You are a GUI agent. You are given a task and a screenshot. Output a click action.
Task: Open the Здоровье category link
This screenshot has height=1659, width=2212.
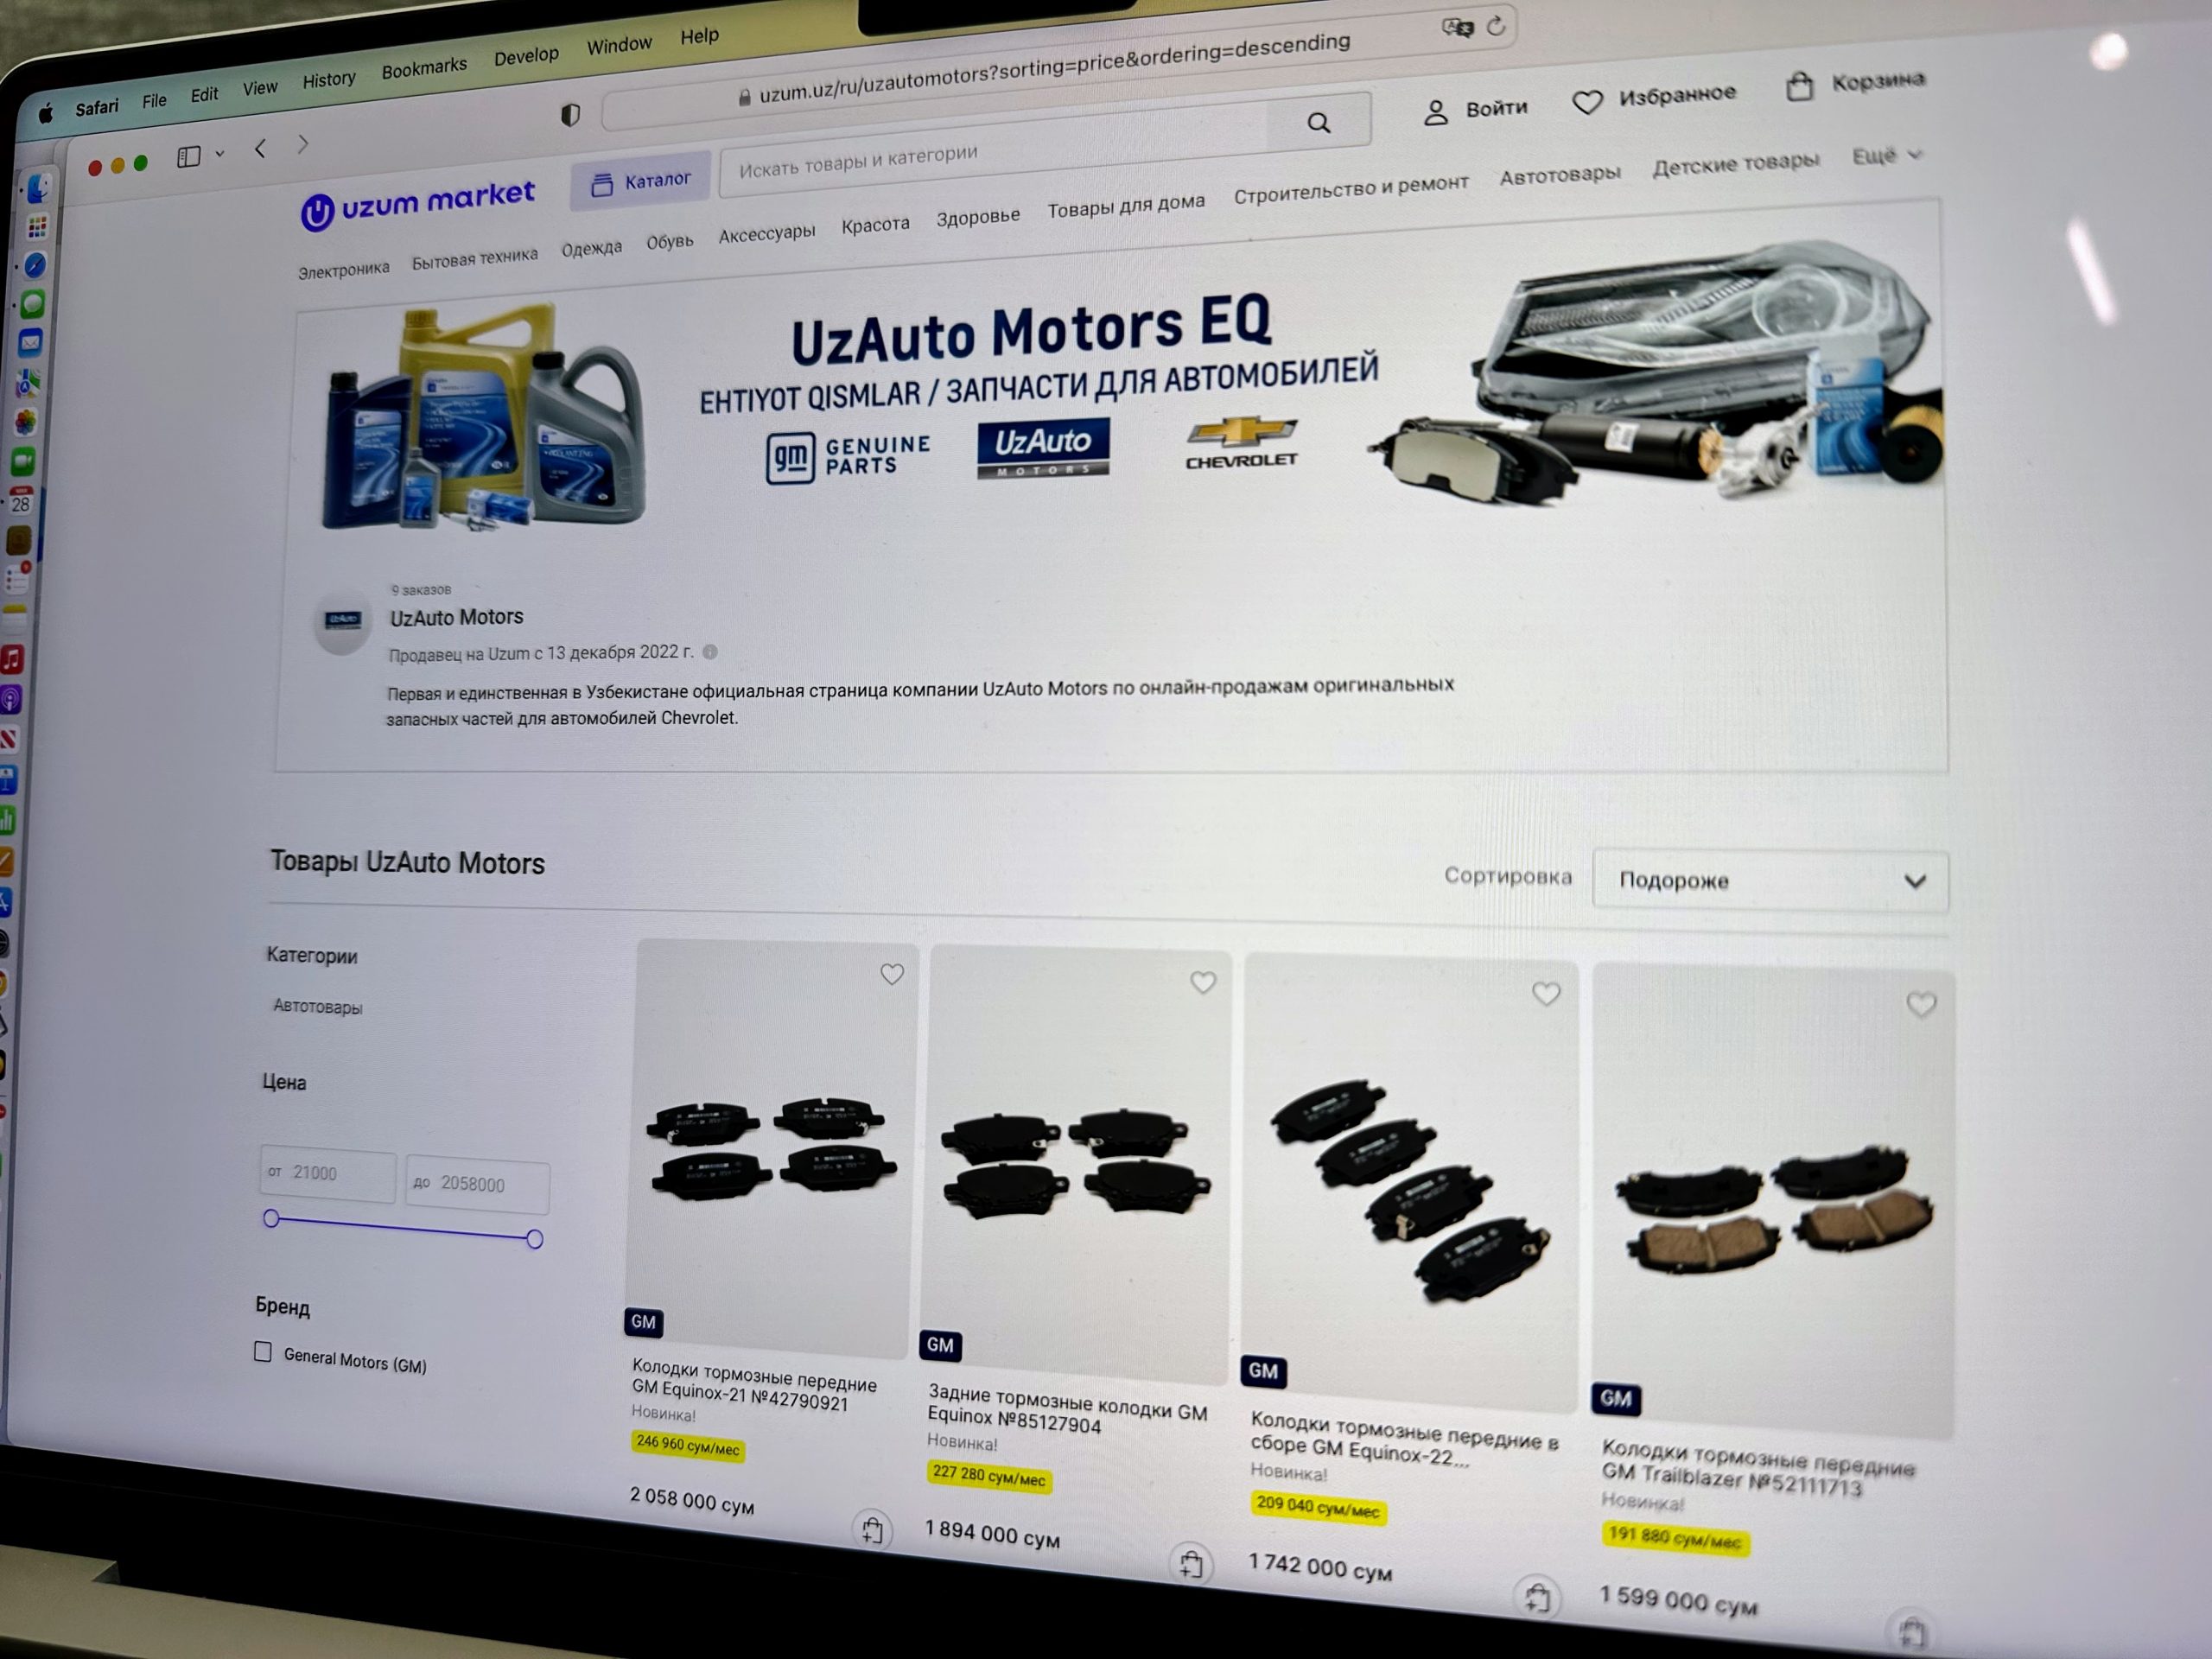click(978, 216)
